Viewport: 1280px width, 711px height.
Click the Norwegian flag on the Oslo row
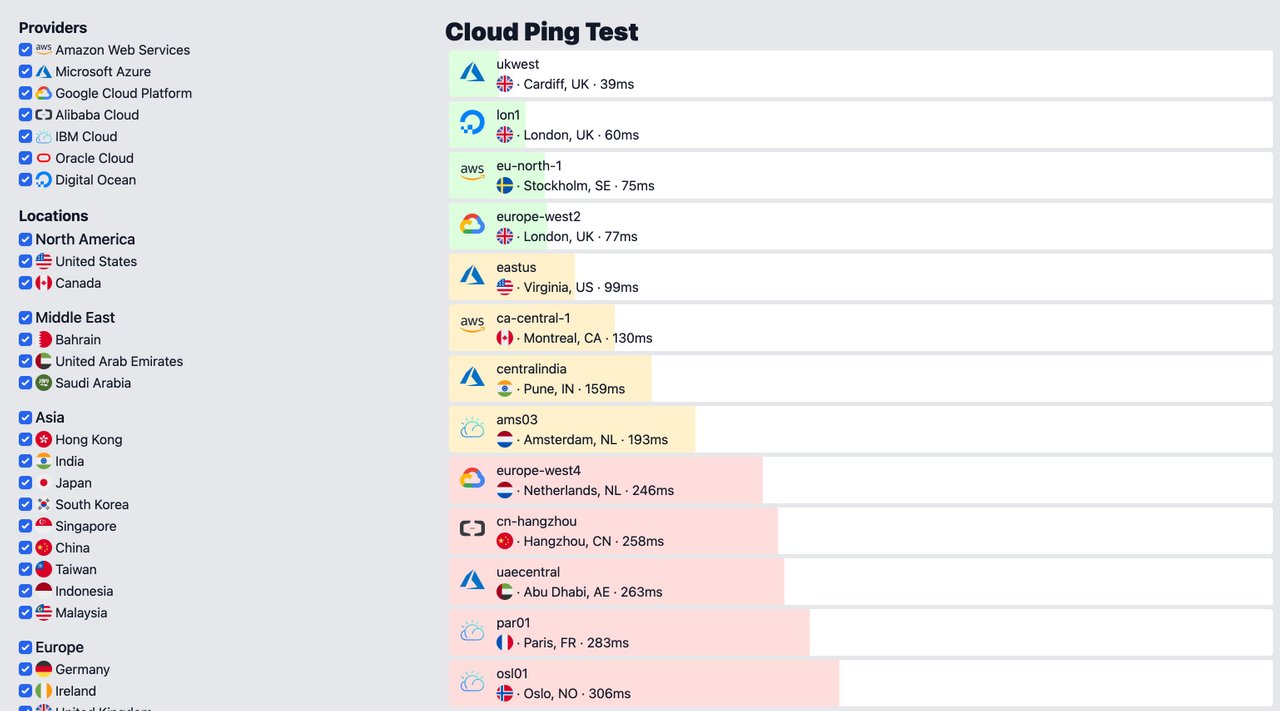point(505,693)
